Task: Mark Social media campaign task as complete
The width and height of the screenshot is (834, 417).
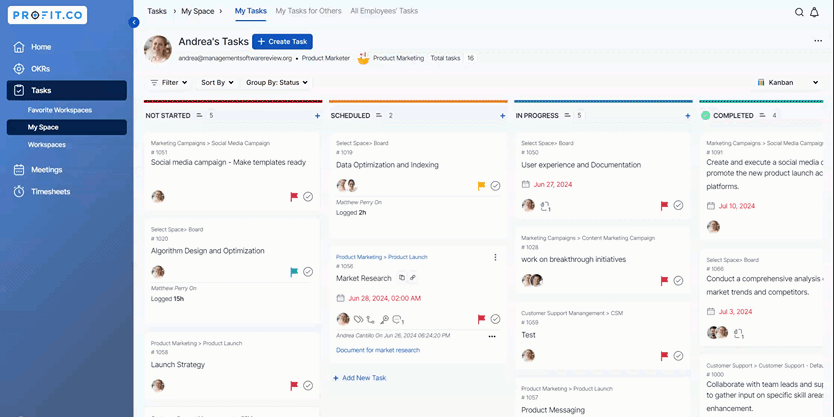Action: point(308,197)
